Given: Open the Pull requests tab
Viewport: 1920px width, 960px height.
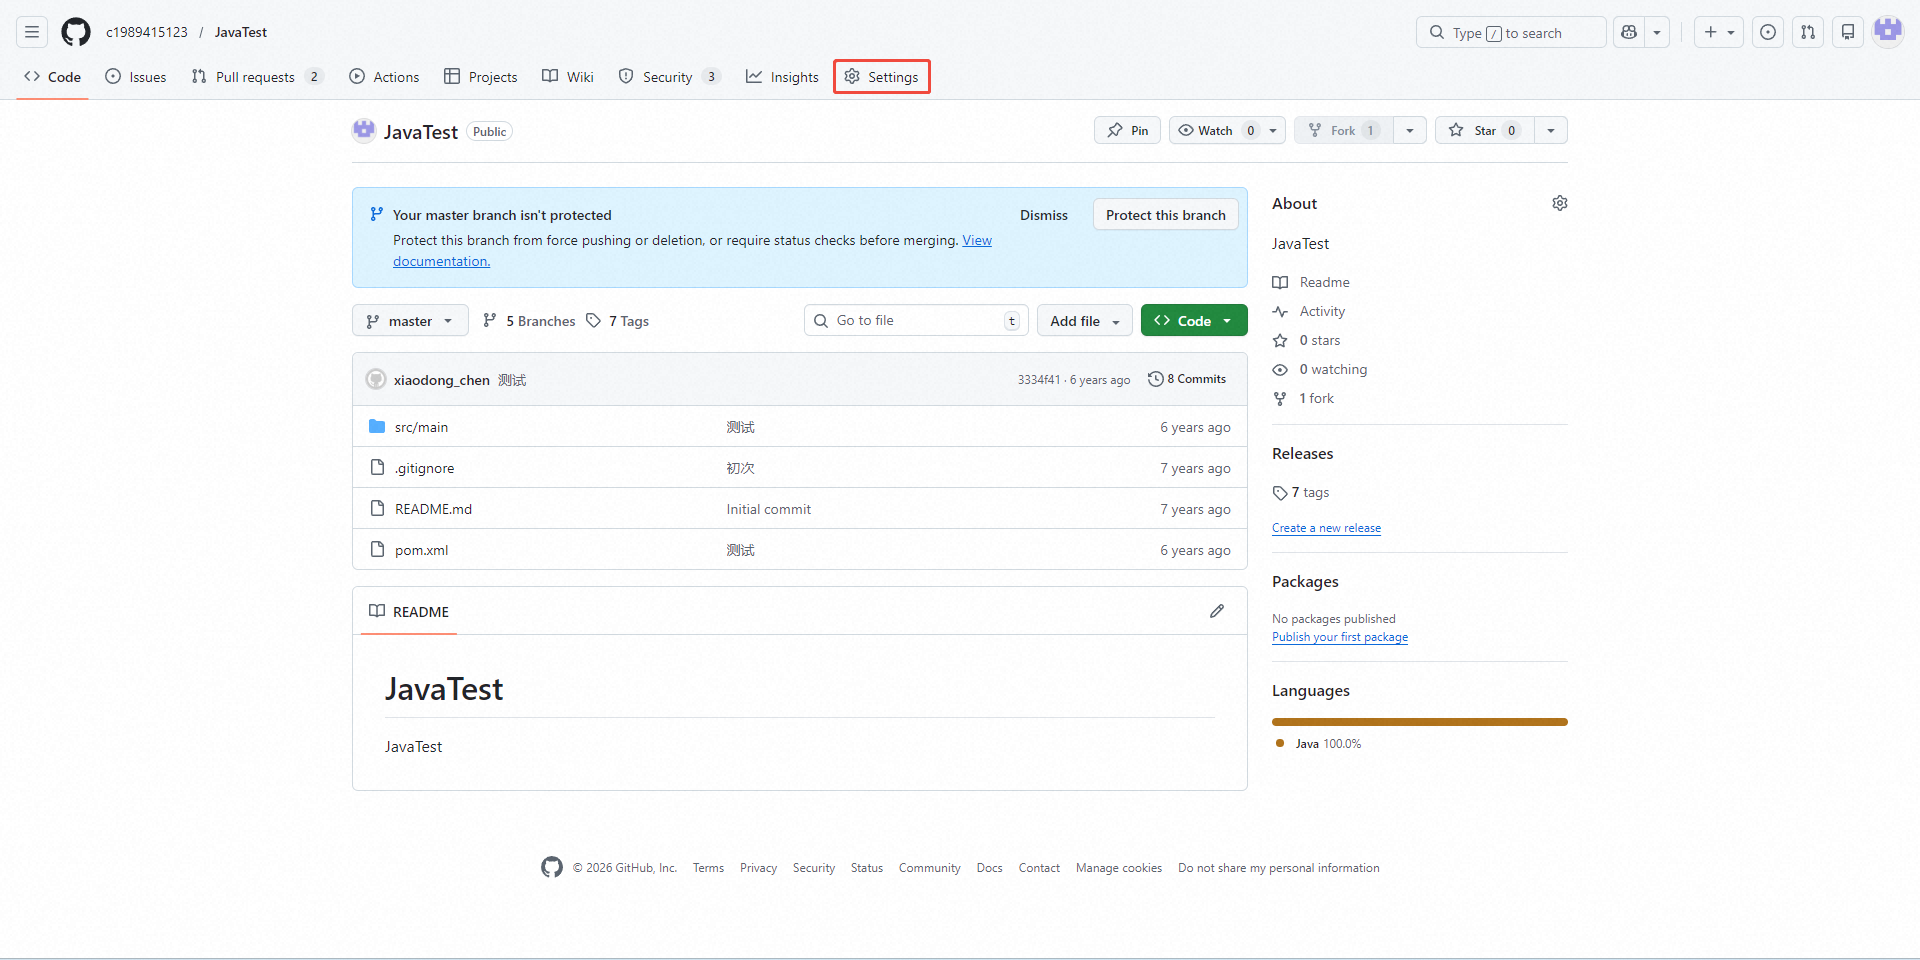Looking at the screenshot, I should click(255, 77).
